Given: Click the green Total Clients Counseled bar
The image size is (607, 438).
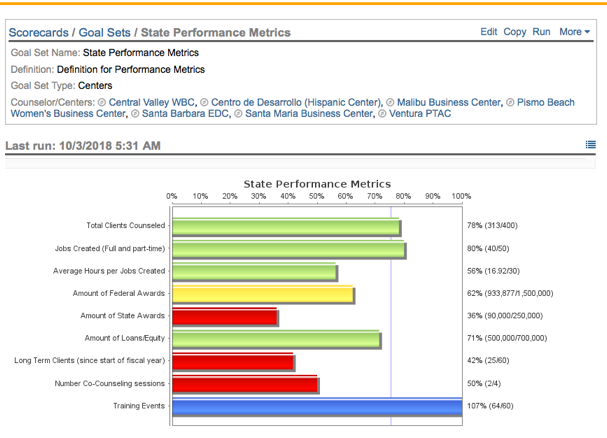Looking at the screenshot, I should 286,227.
